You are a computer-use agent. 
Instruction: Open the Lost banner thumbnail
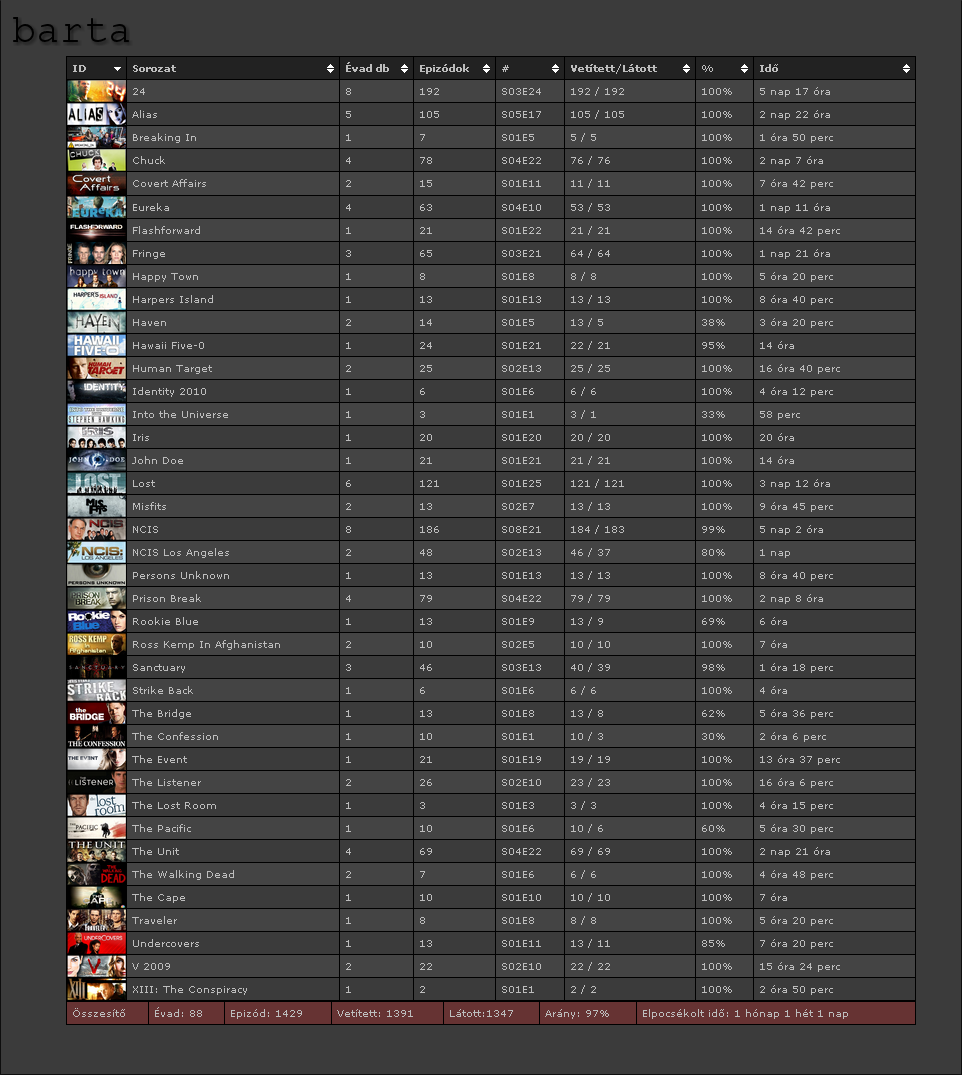coord(97,483)
